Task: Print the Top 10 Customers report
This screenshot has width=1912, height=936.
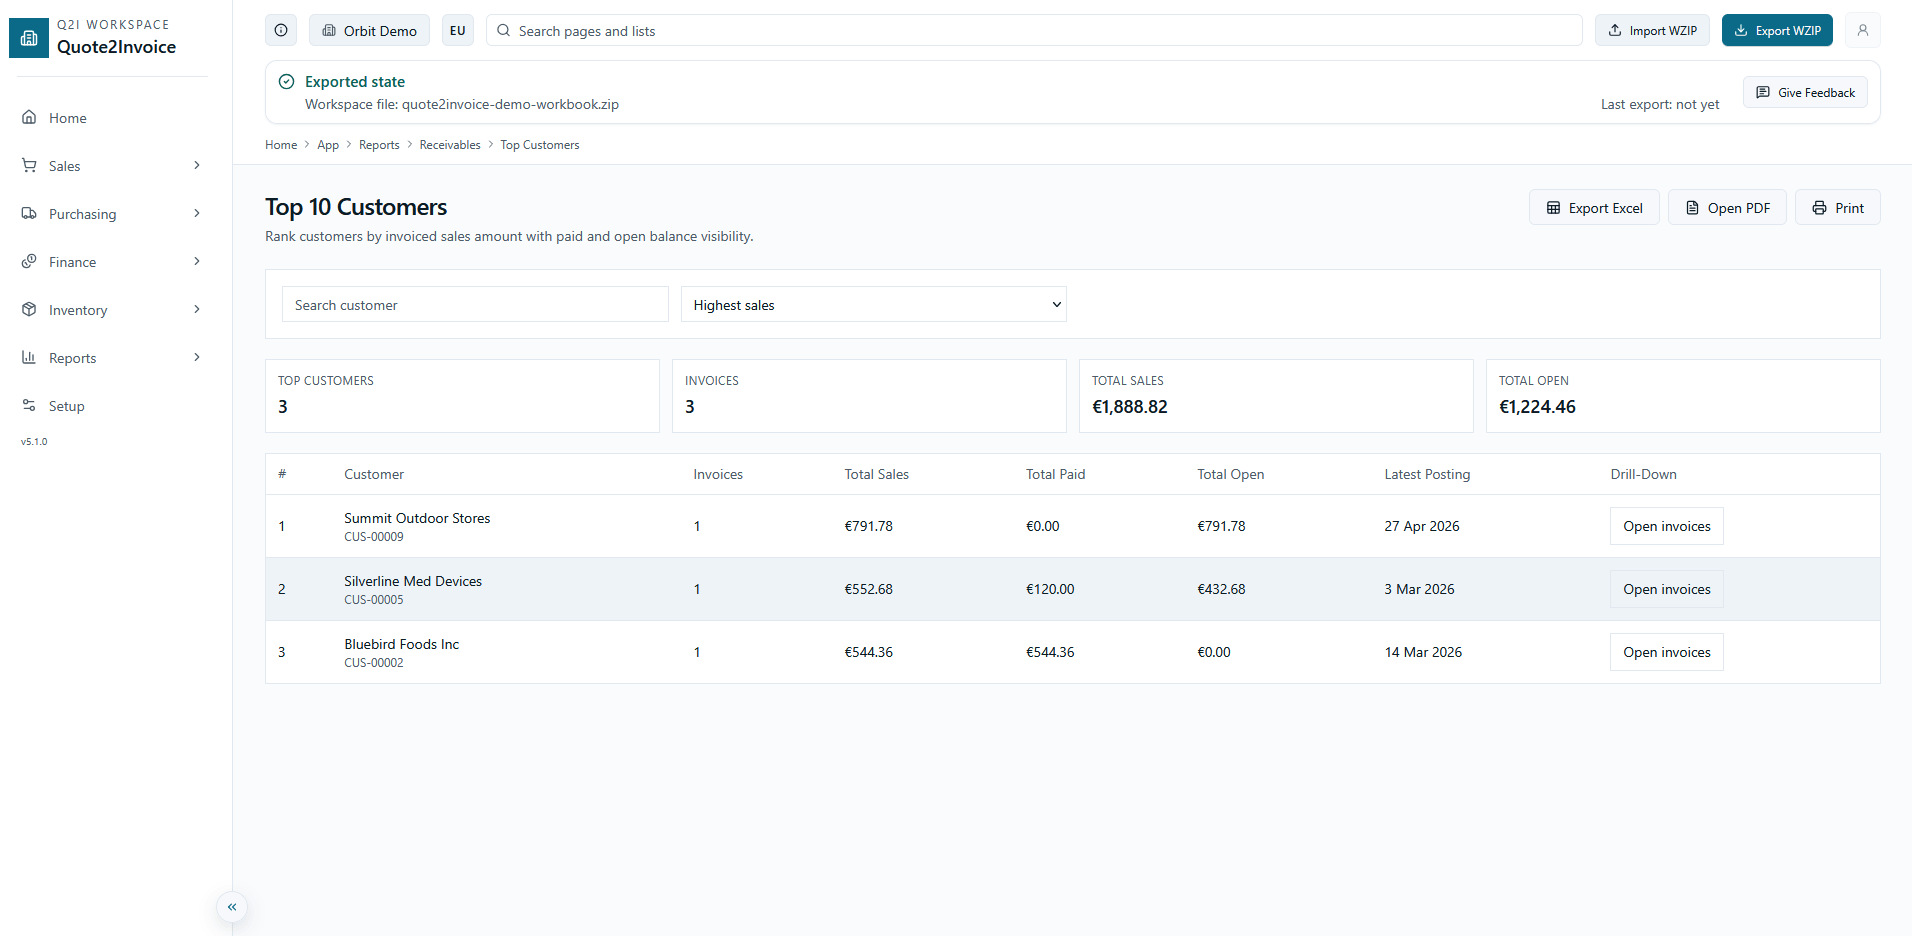Action: coord(1837,208)
